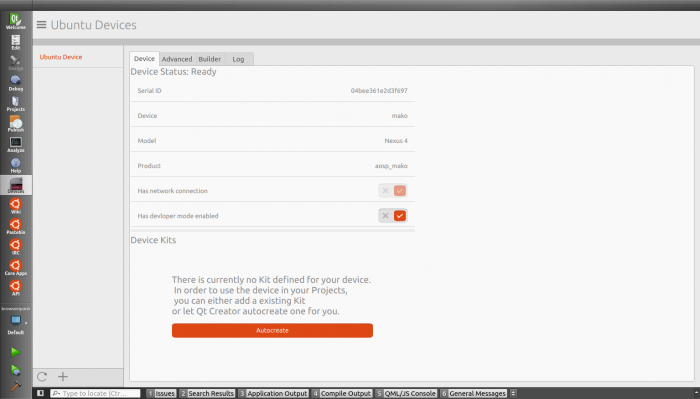Viewport: 700px width, 399px height.
Task: Open the Compile Output pane
Action: point(342,393)
